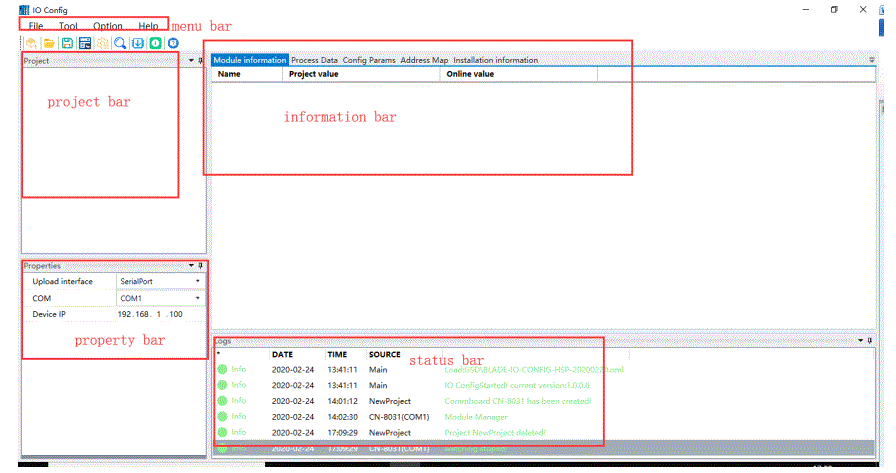Open the tab overflow dropdown at the information panel's right
This screenshot has width=896, height=473.
click(871, 60)
